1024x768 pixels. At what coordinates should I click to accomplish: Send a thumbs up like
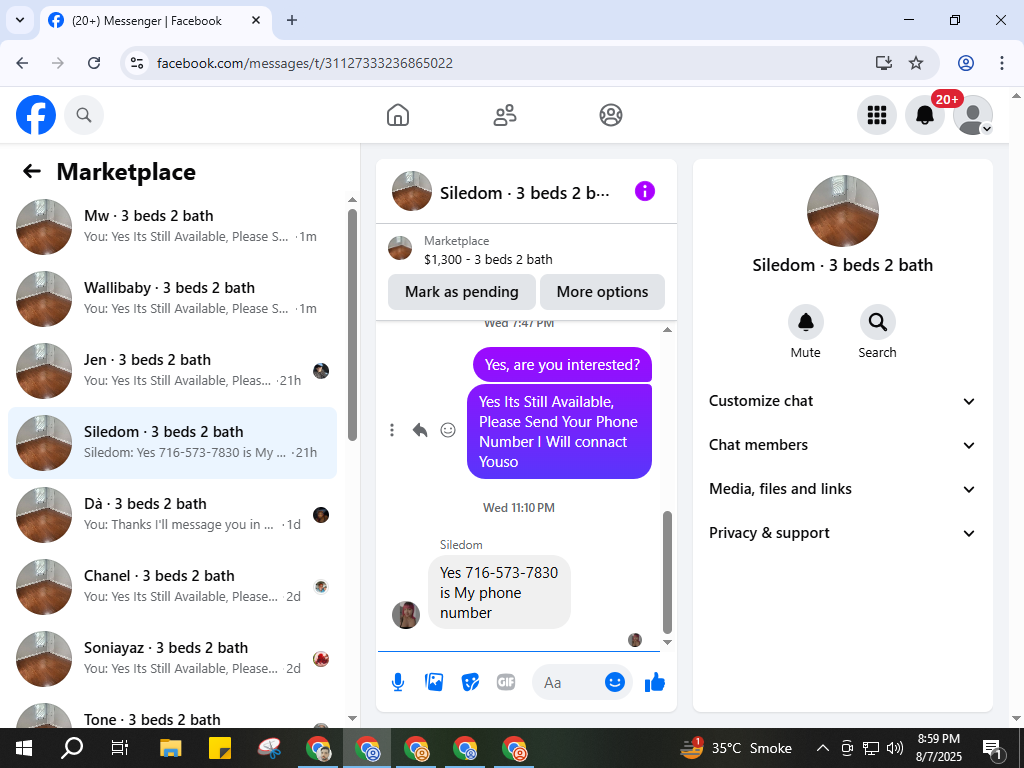coord(654,682)
